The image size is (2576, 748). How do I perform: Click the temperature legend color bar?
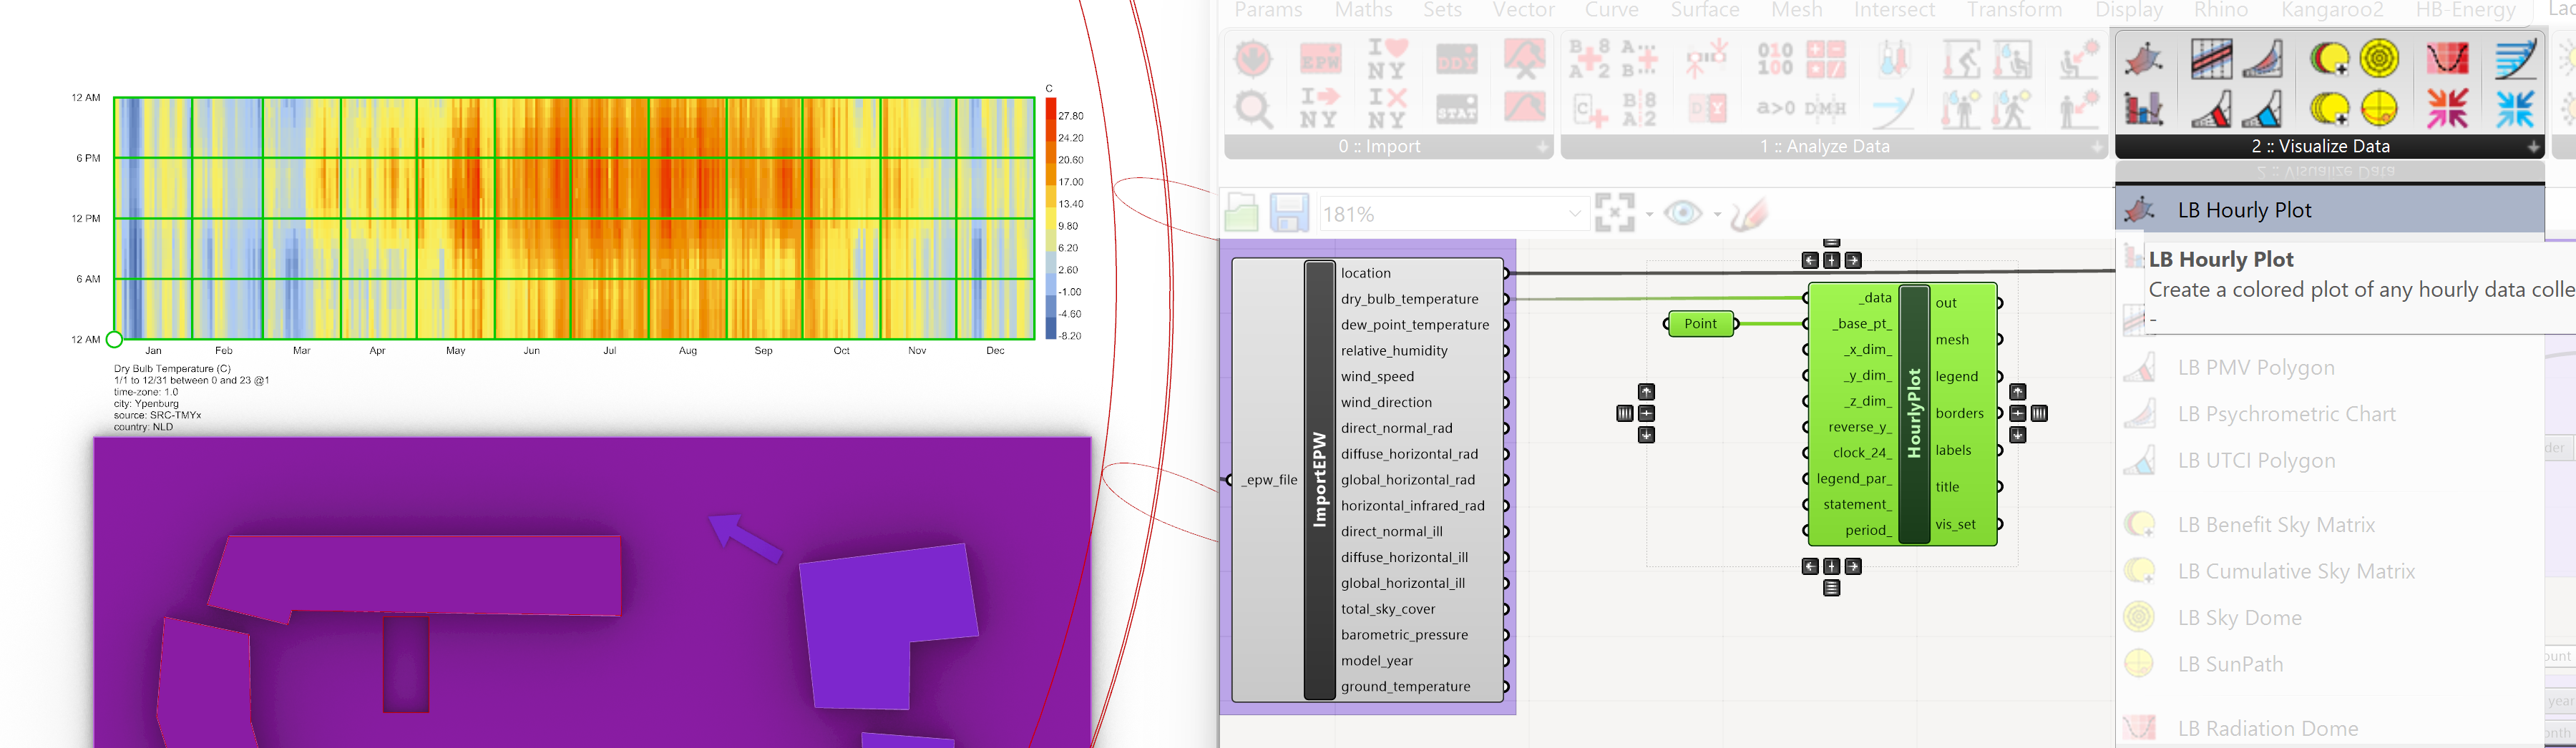click(1050, 220)
